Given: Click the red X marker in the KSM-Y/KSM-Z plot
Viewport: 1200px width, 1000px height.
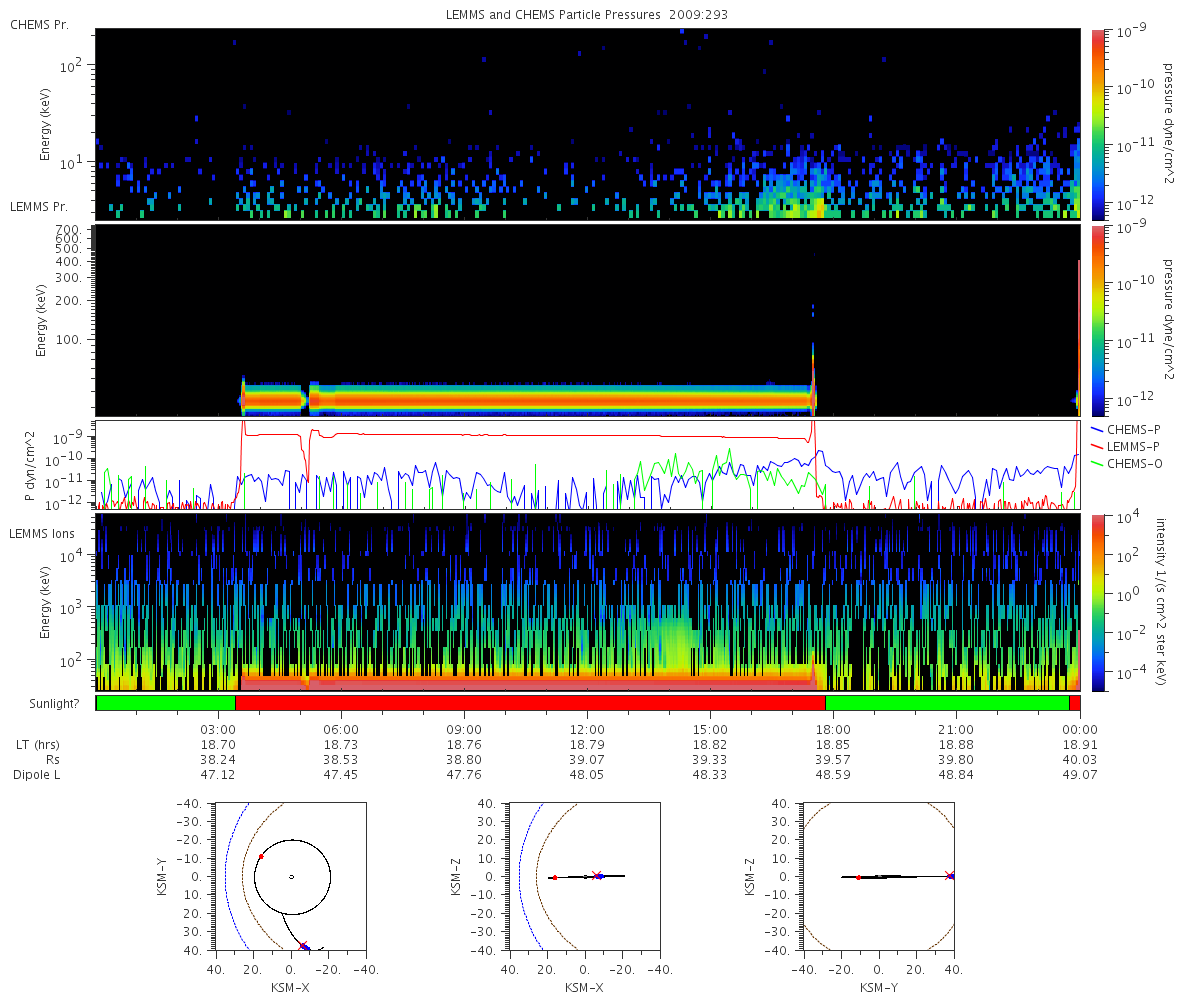Looking at the screenshot, I should 949,875.
